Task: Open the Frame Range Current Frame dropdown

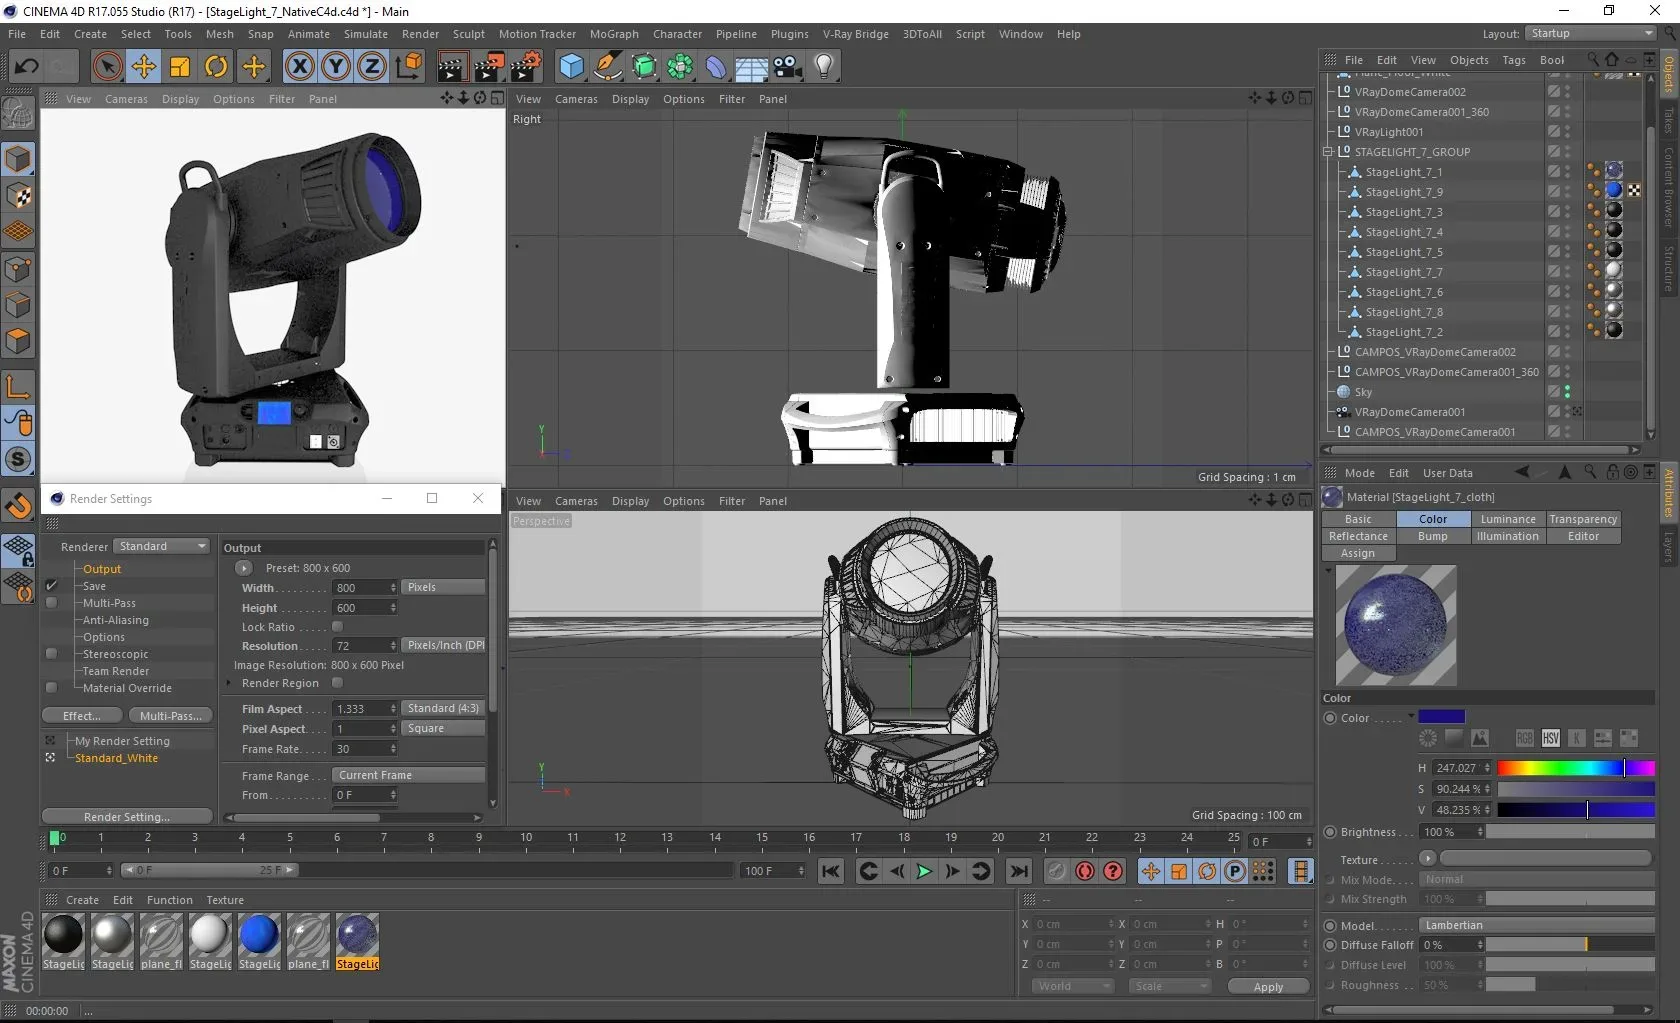Action: pyautogui.click(x=408, y=775)
